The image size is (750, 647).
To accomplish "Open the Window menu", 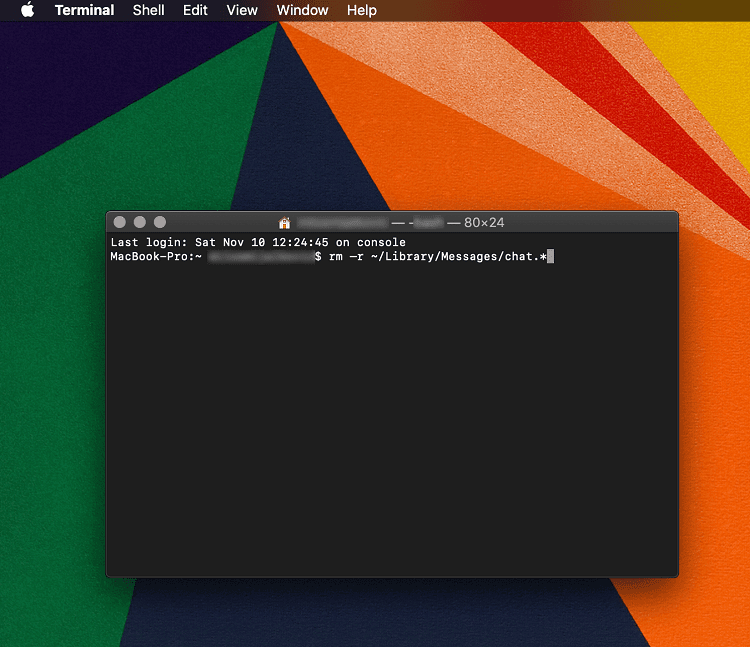I will [302, 10].
